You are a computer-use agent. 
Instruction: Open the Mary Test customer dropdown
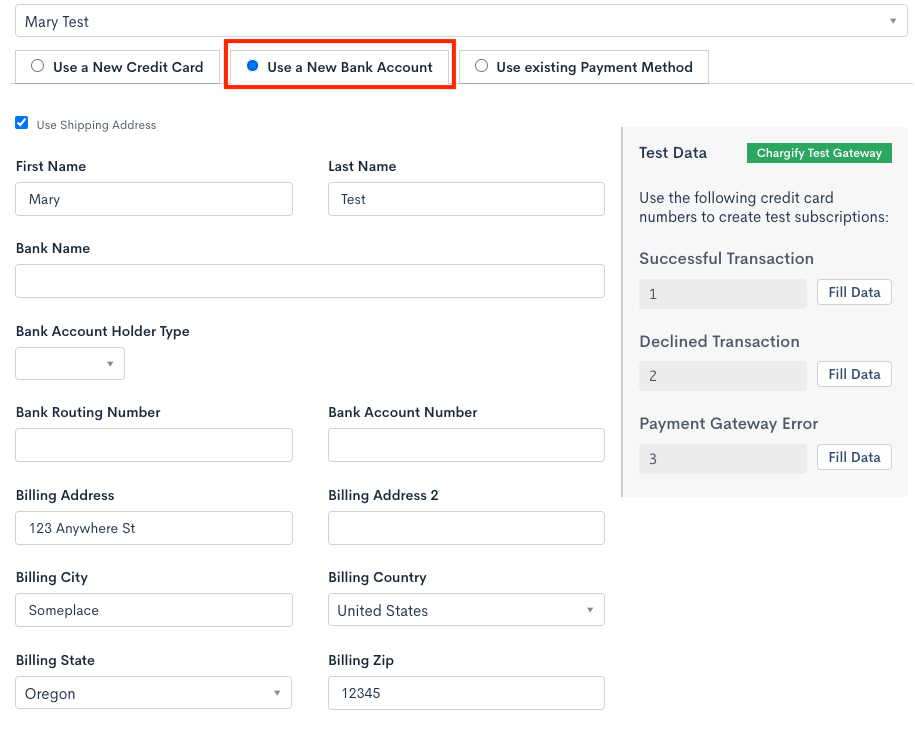click(461, 21)
